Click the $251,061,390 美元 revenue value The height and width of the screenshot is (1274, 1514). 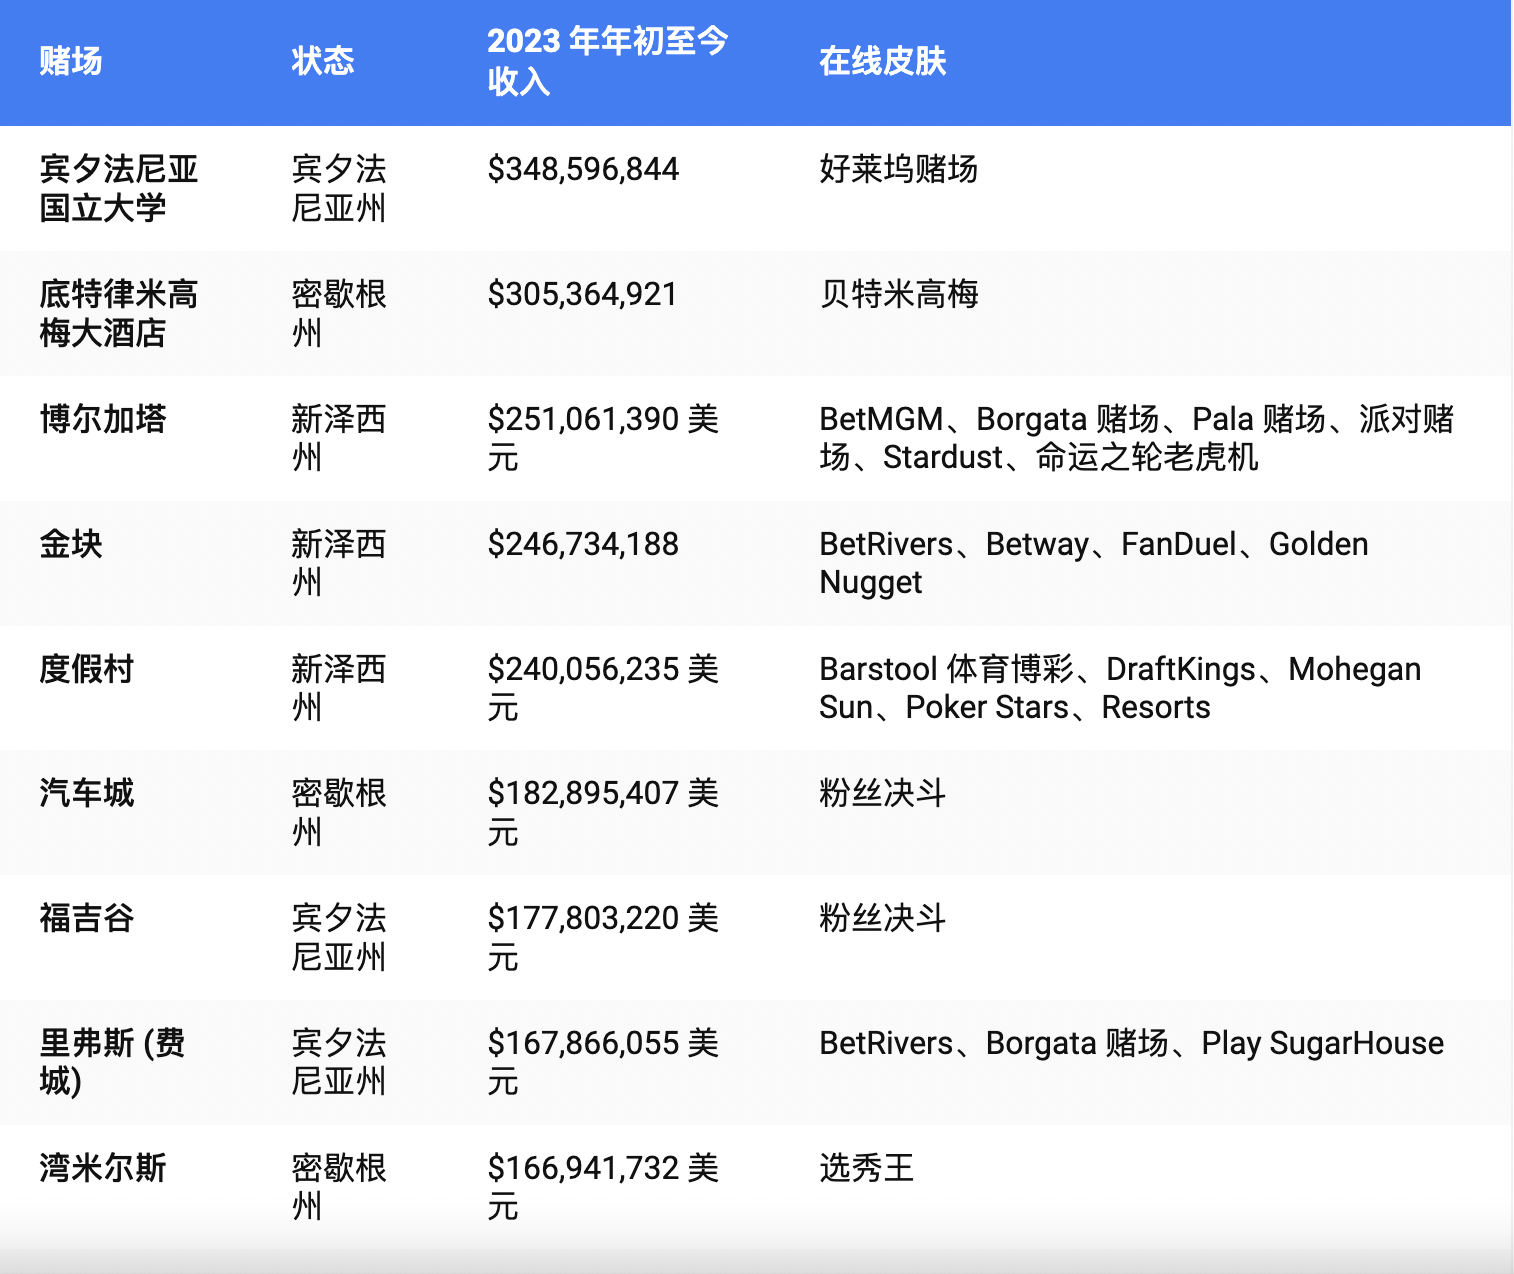click(603, 438)
